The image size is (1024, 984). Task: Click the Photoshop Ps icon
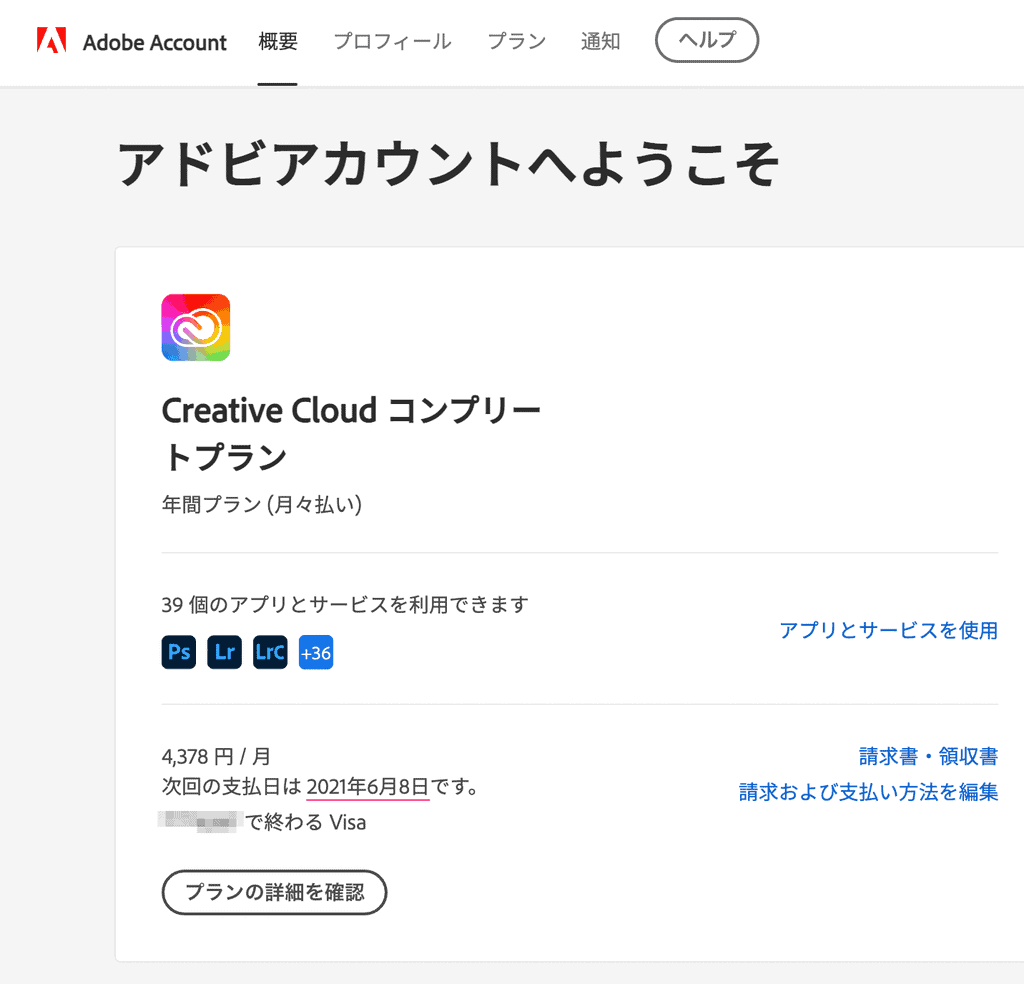point(179,653)
